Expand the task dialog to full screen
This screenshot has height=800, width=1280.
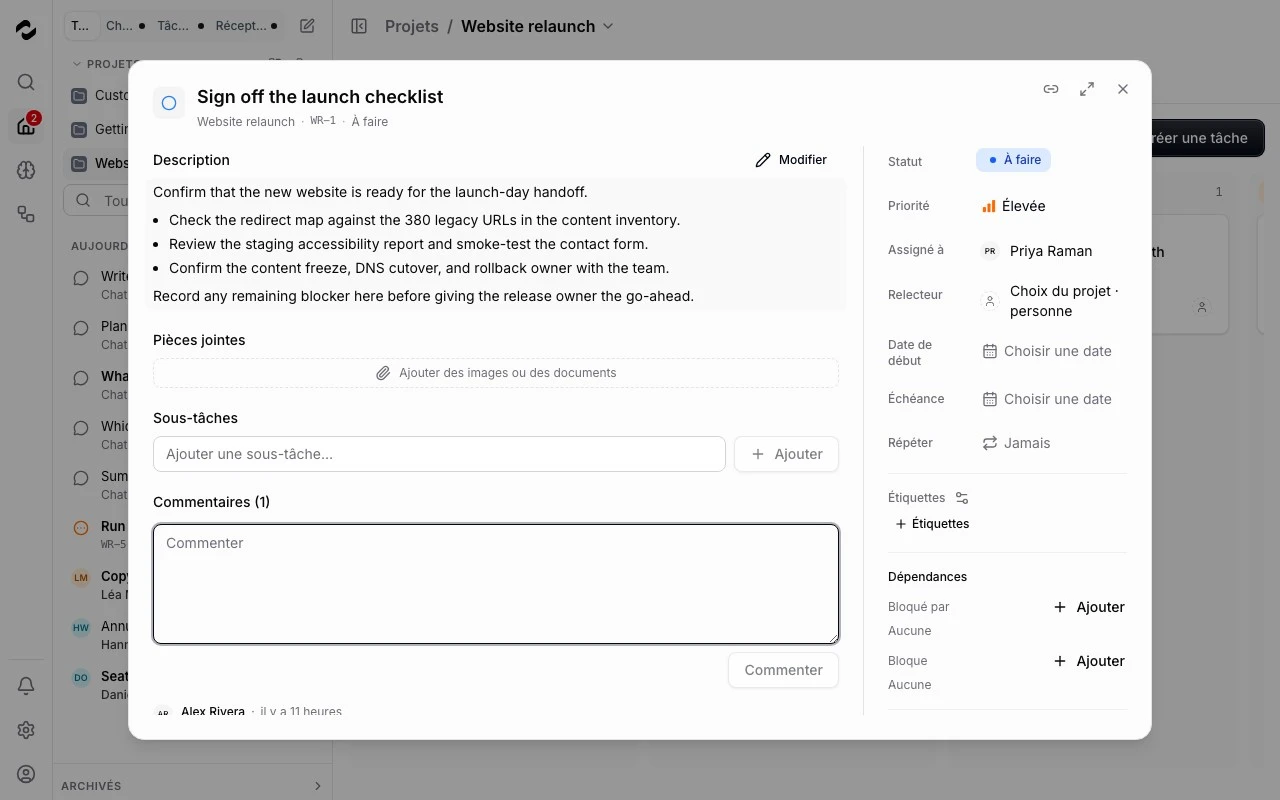(1087, 89)
